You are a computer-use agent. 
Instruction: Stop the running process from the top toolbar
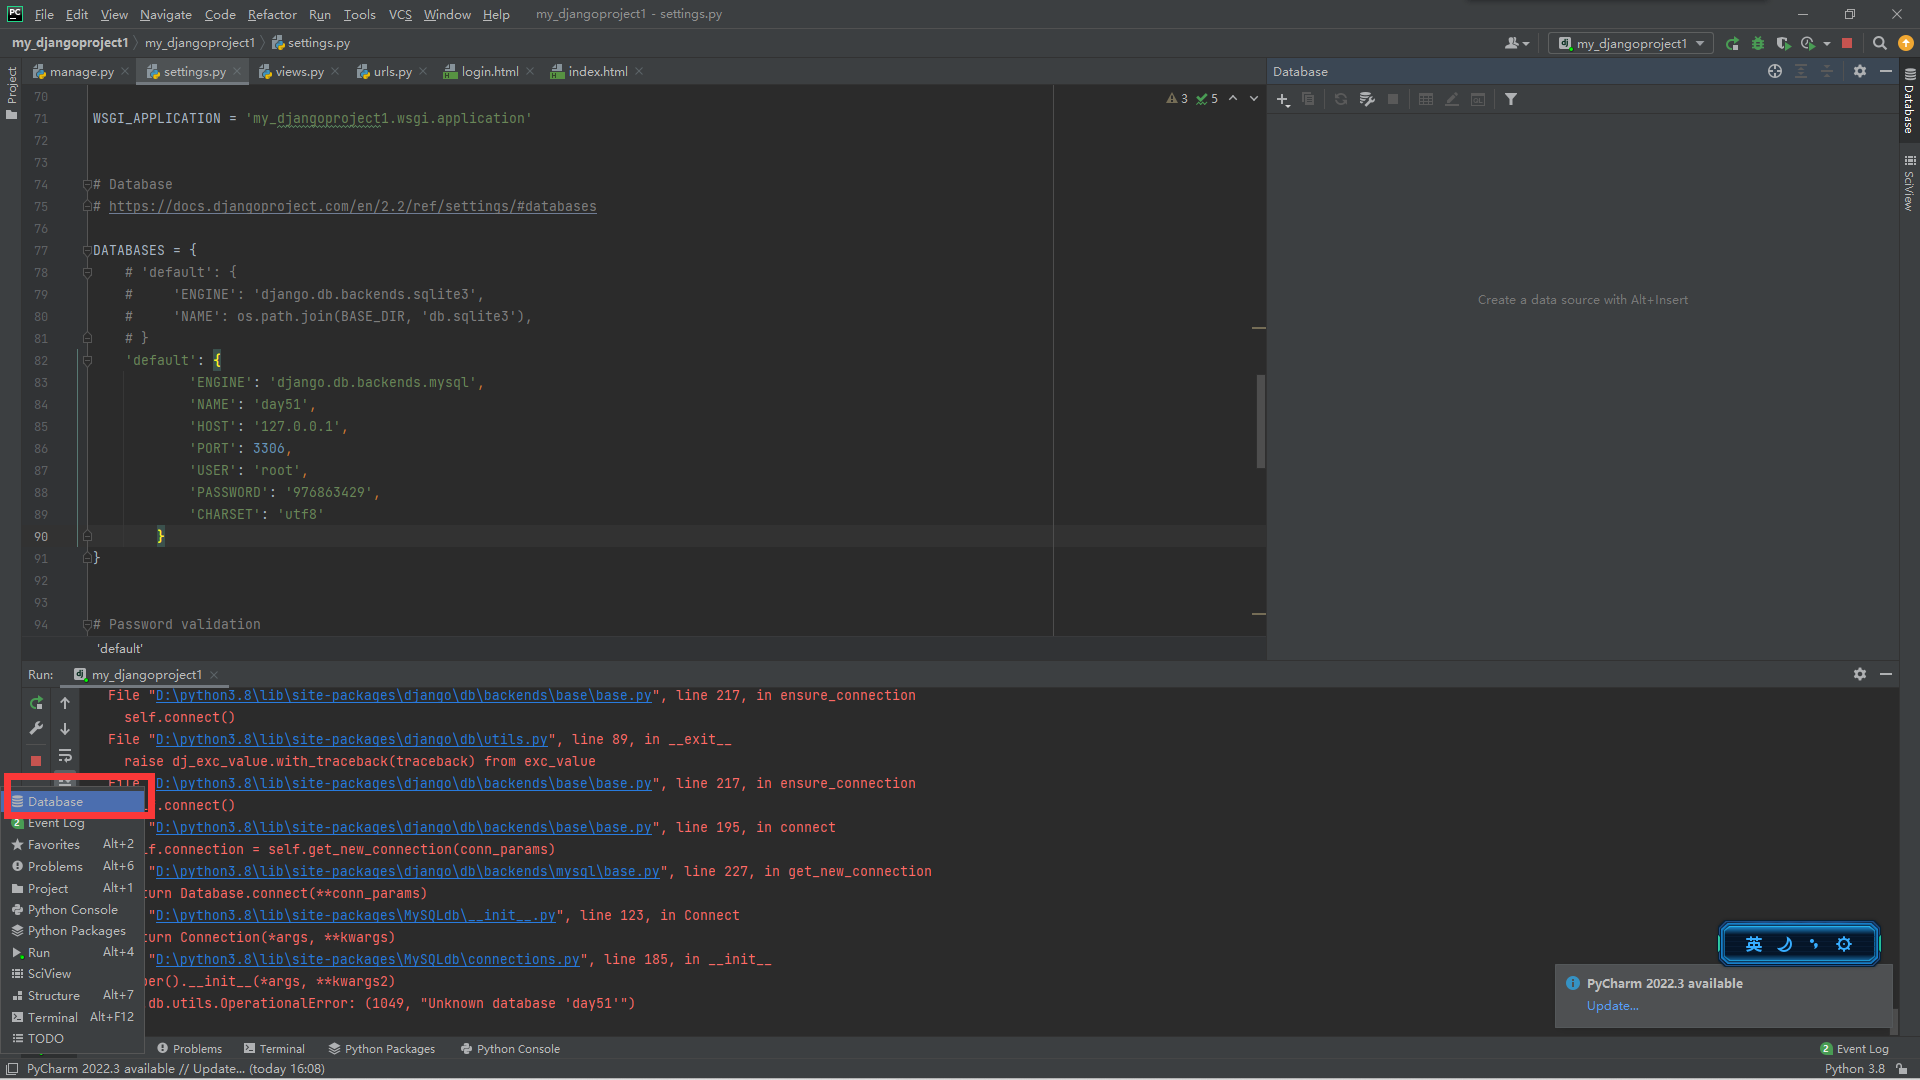1847,43
